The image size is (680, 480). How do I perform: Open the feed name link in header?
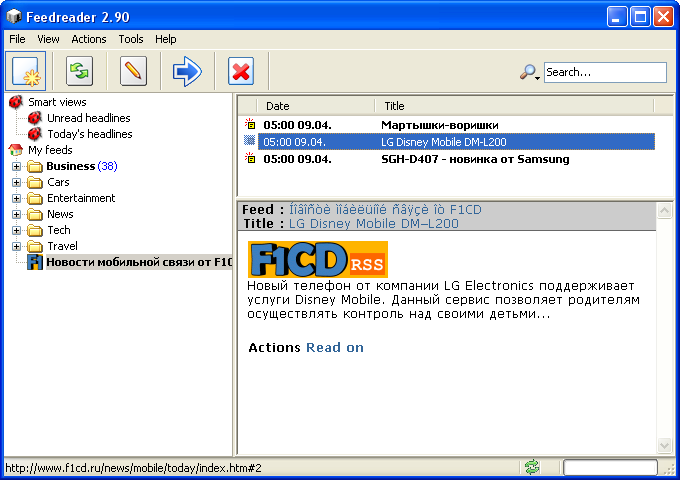tap(385, 210)
